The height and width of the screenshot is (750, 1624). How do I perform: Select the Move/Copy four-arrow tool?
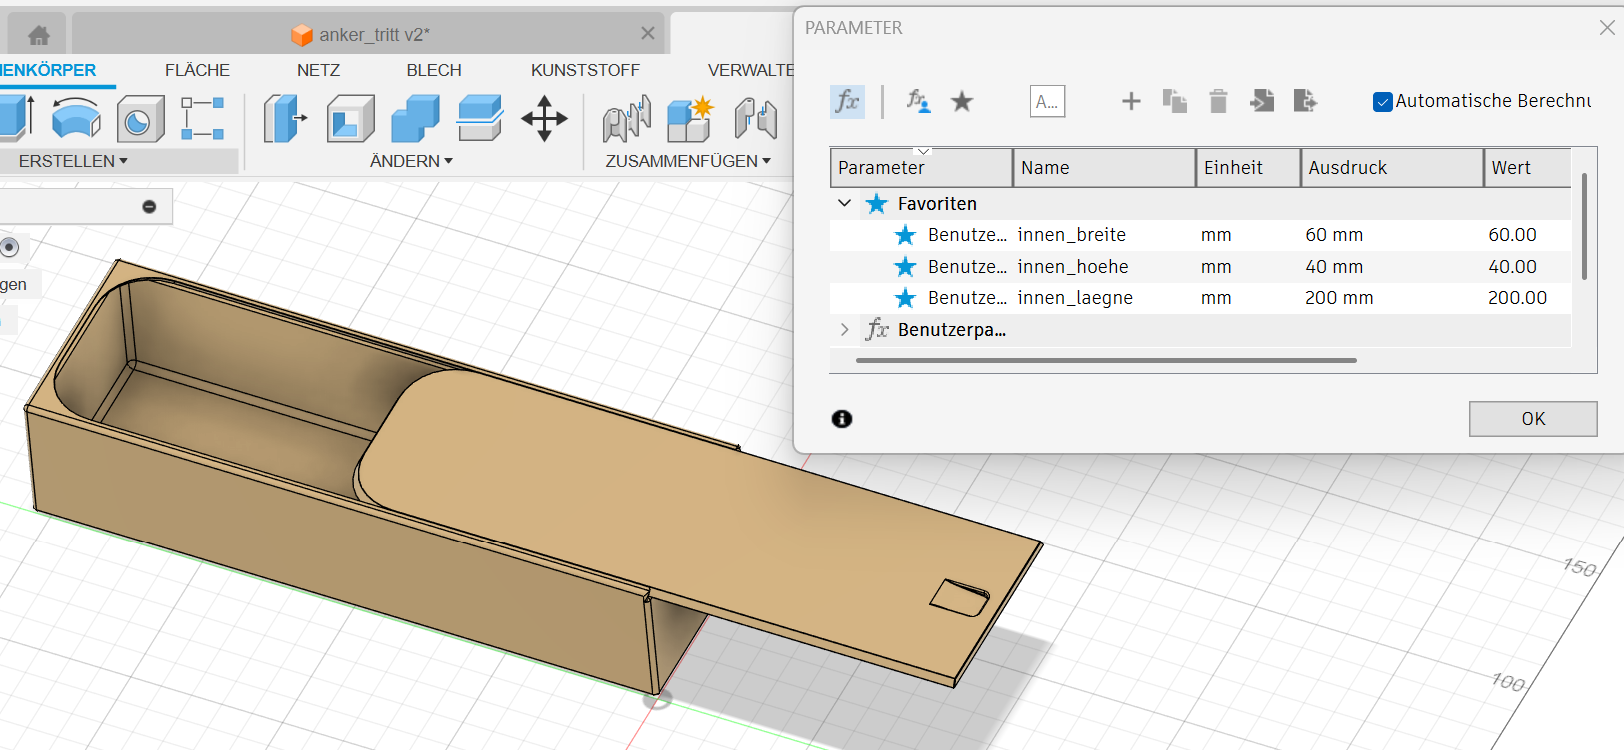coord(544,119)
